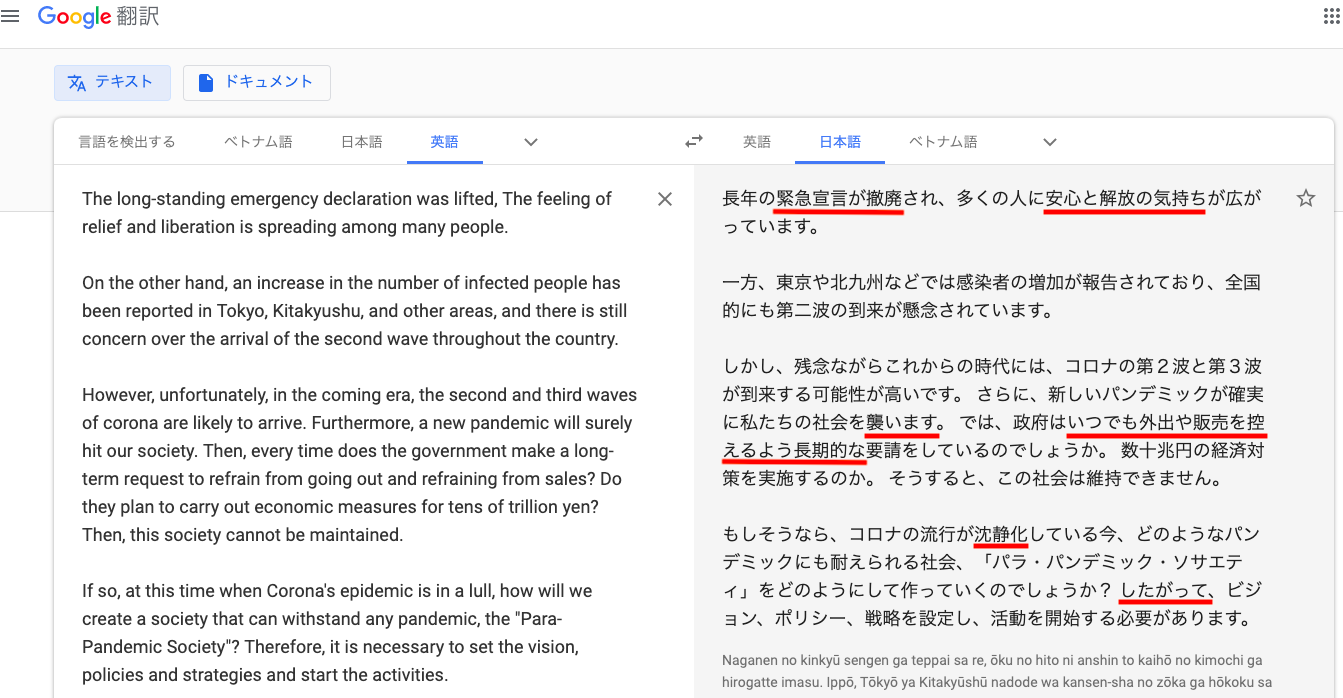This screenshot has height=698, width=1343.
Task: Click the Google 翻訳 logo
Action: [97, 16]
